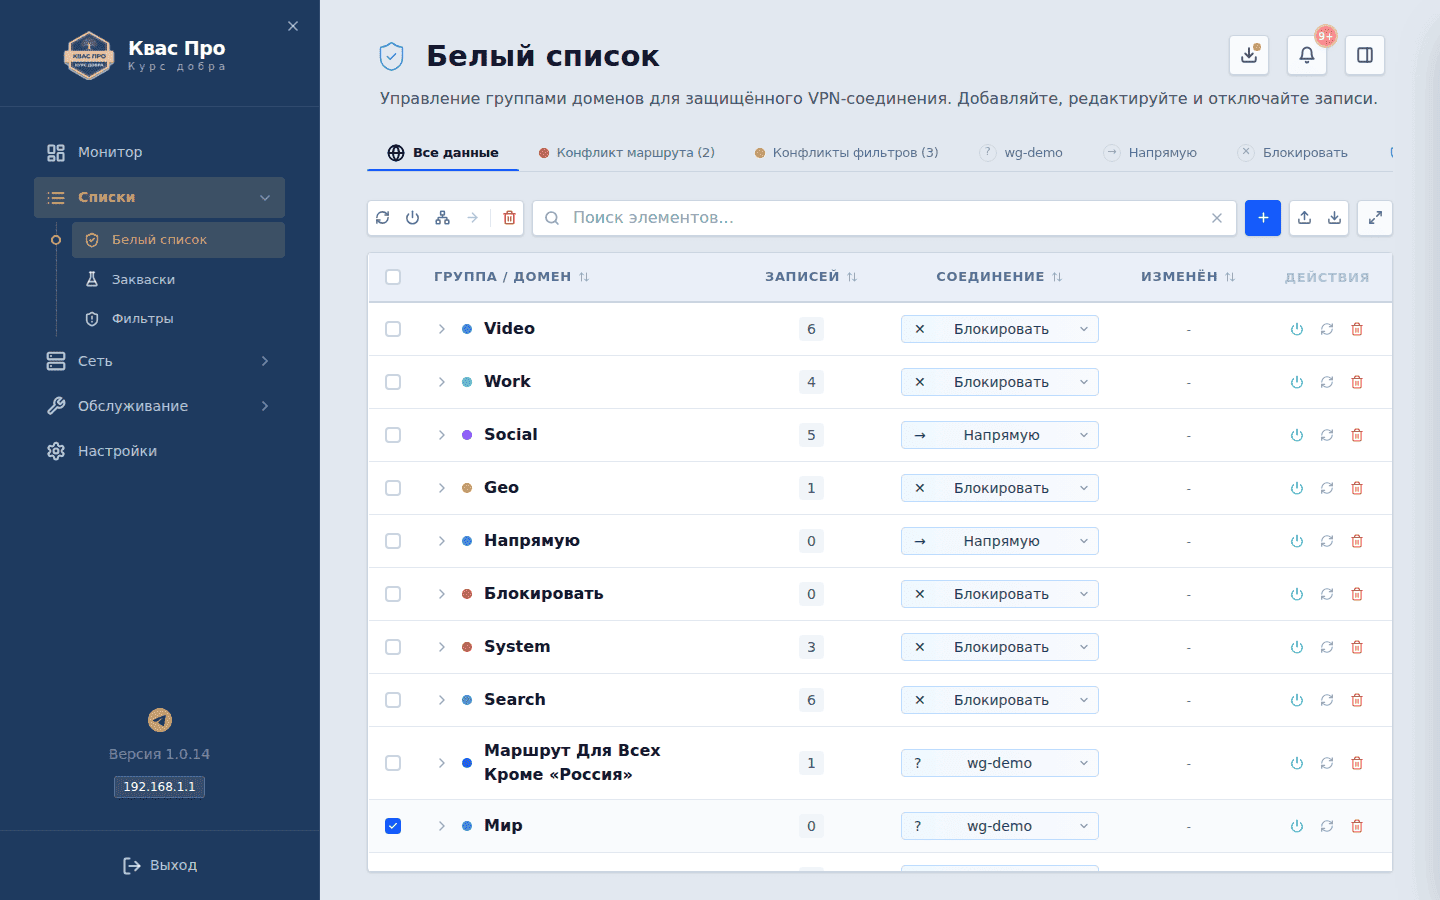The width and height of the screenshot is (1440, 900).
Task: Click the power icon in the list toolbar
Action: coord(413,218)
